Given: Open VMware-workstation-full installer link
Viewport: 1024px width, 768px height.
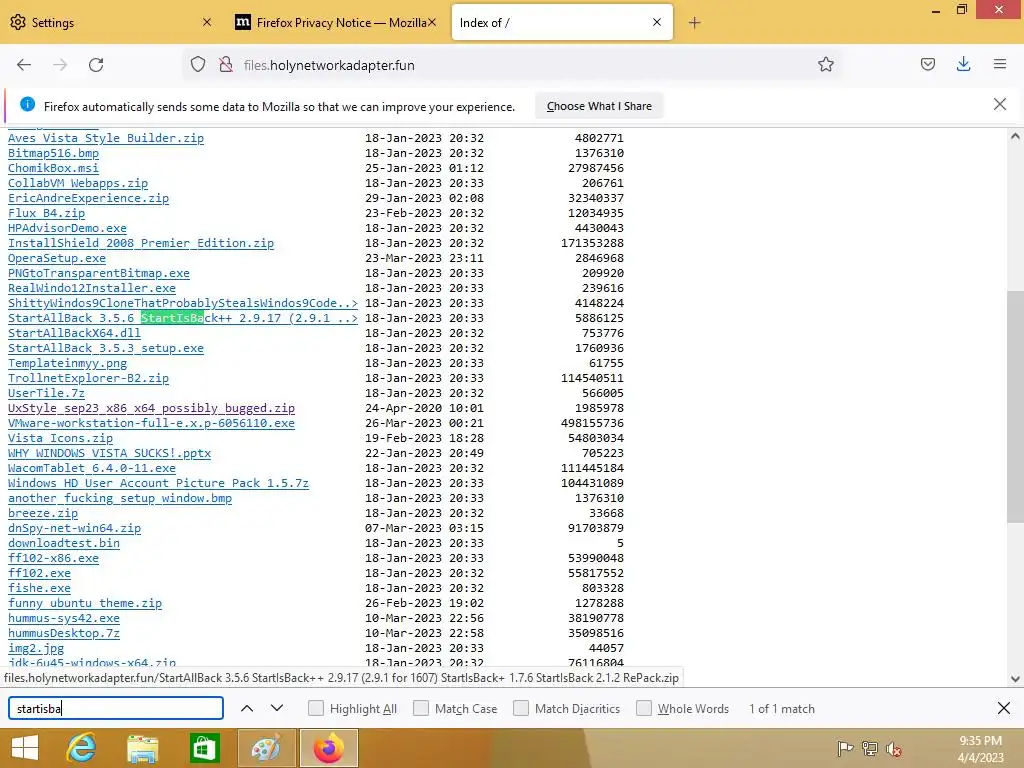Looking at the screenshot, I should pos(152,423).
